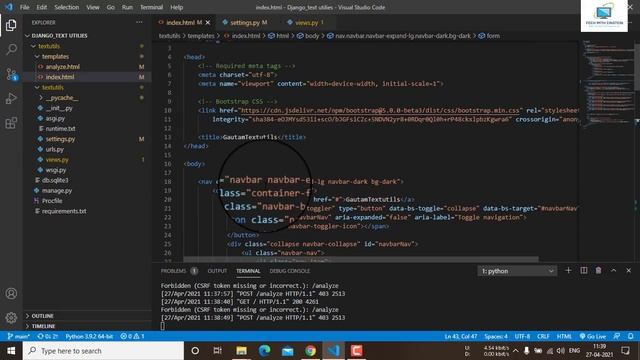Close the terminal panel
This screenshot has width=640, height=360.
(x=629, y=271)
